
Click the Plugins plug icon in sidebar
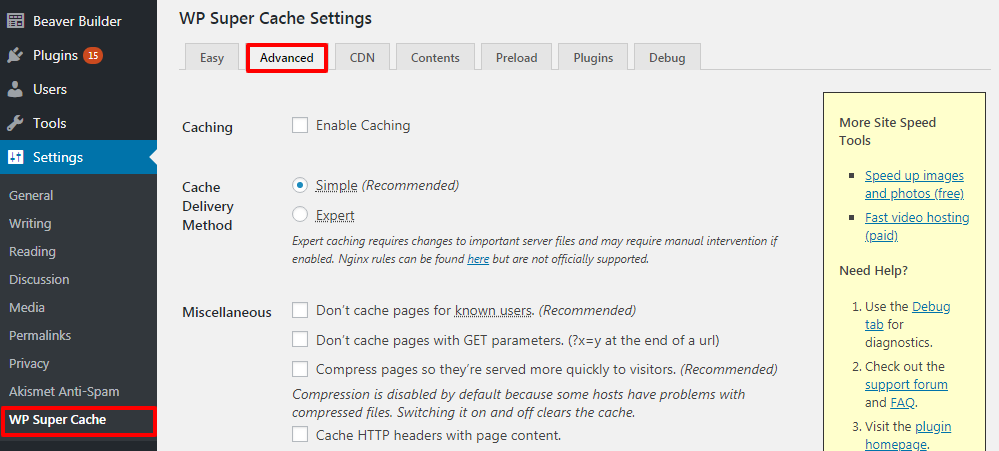click(x=15, y=55)
